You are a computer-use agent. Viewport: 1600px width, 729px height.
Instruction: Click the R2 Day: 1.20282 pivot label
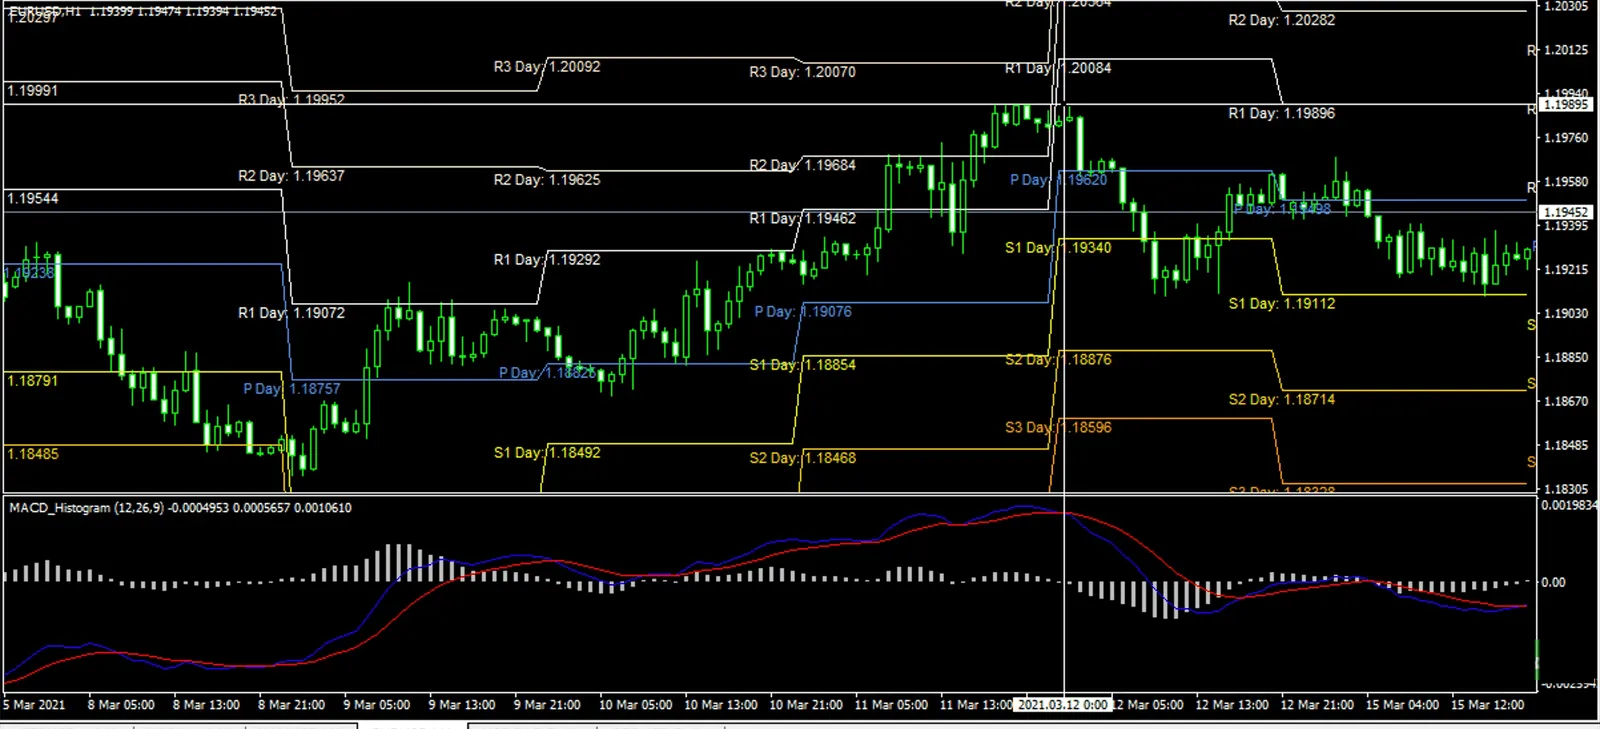click(x=1281, y=20)
